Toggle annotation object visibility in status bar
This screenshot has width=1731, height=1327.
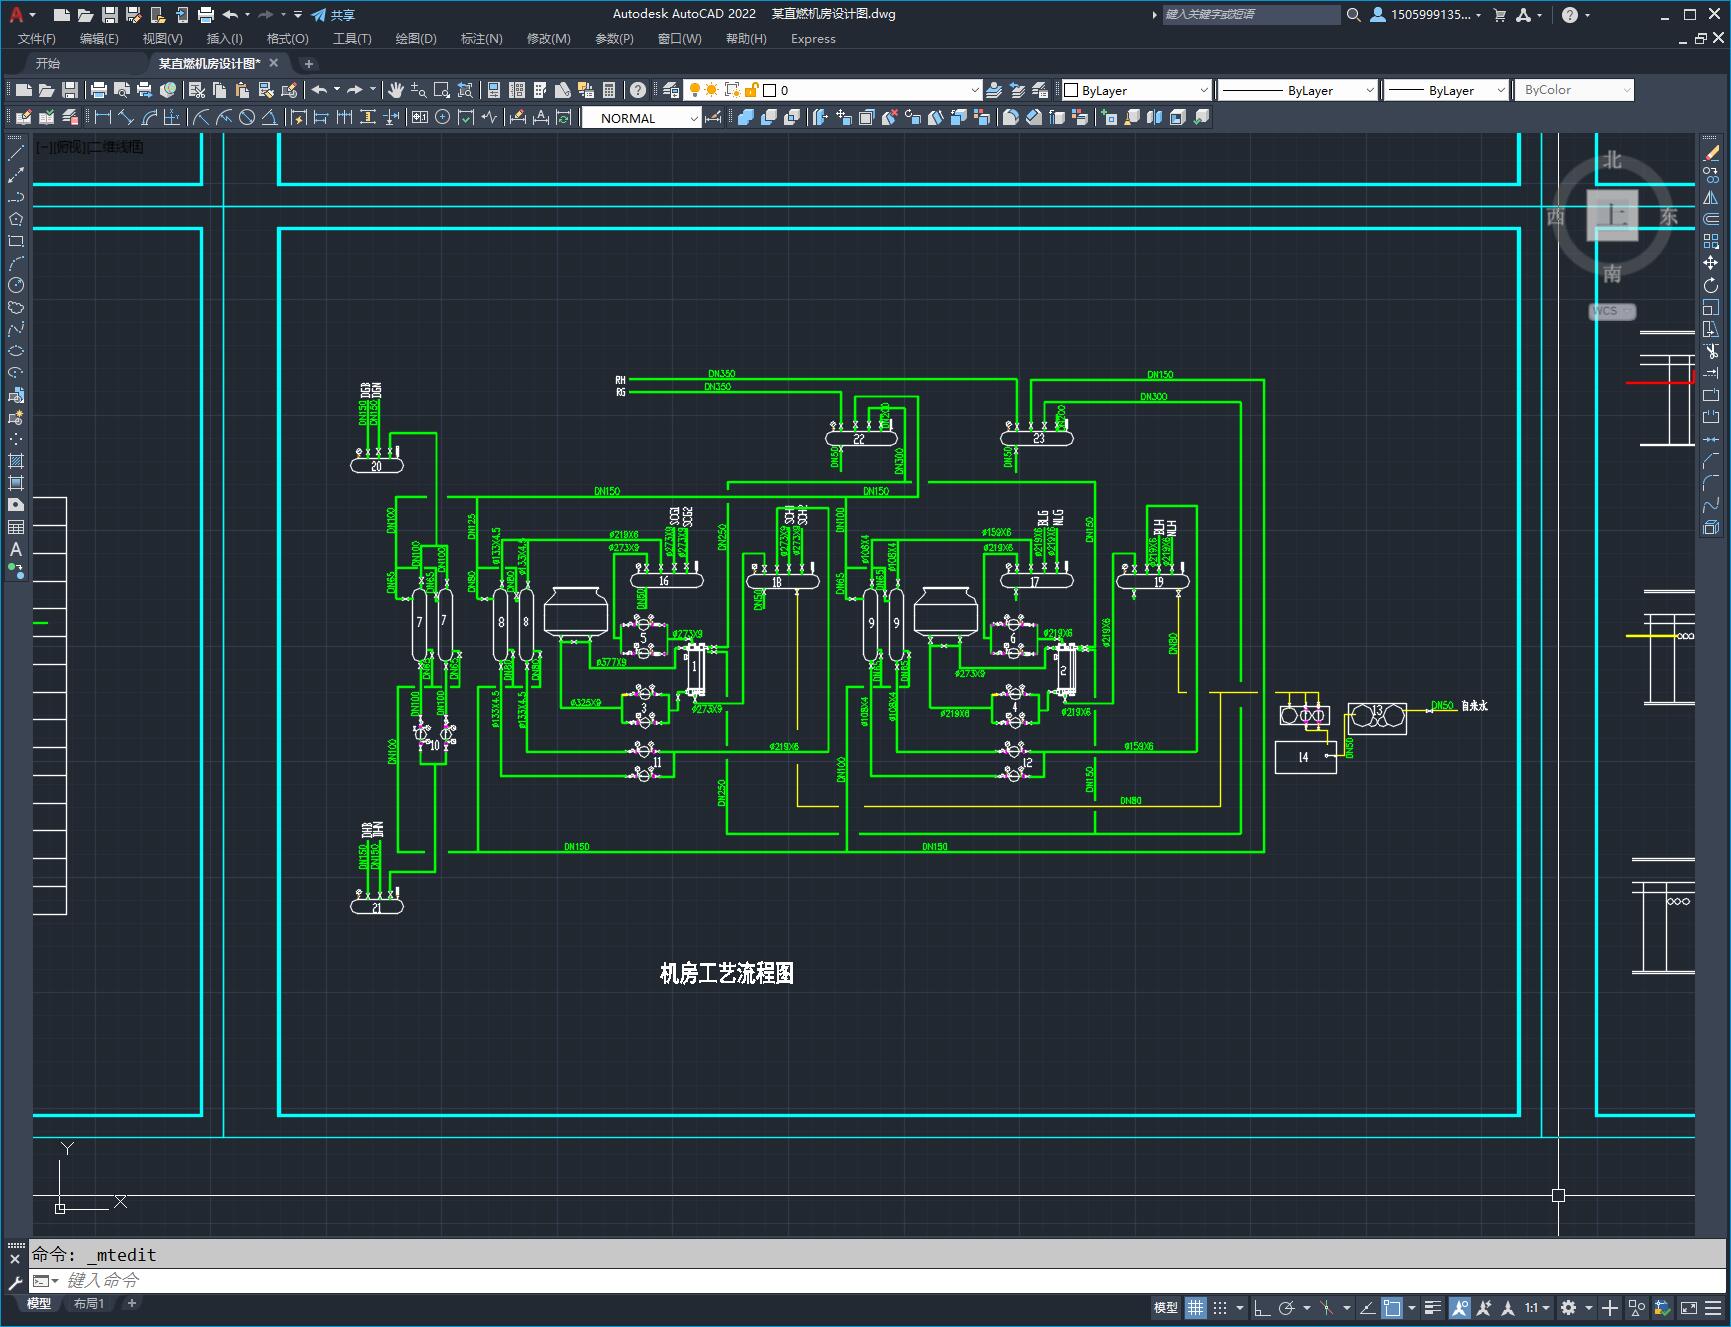(1459, 1307)
